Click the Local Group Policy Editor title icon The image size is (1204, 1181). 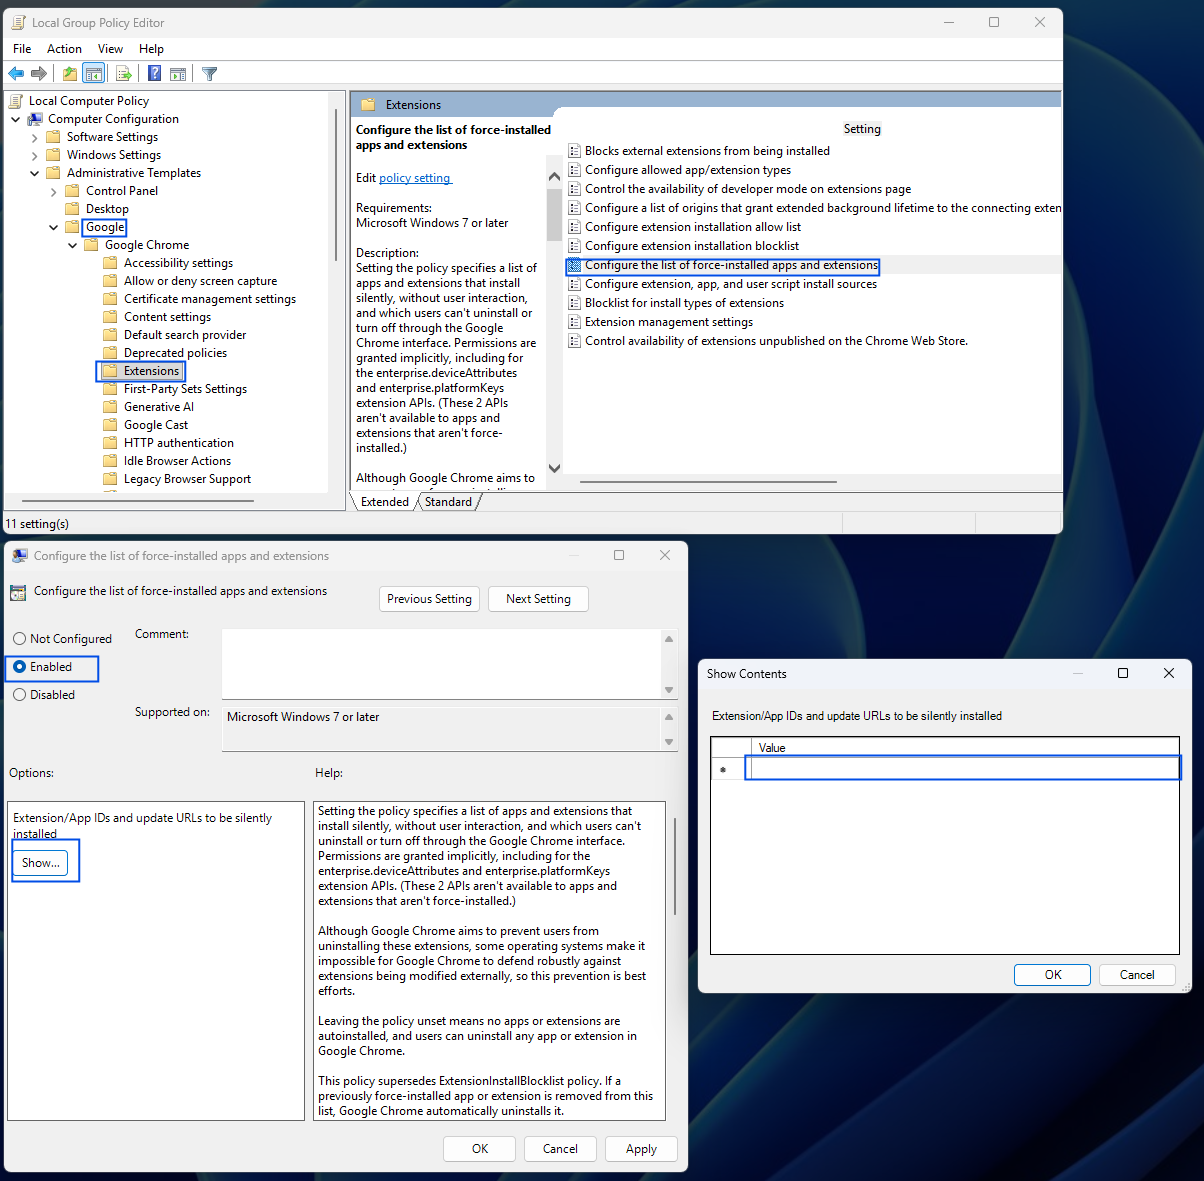coord(17,22)
